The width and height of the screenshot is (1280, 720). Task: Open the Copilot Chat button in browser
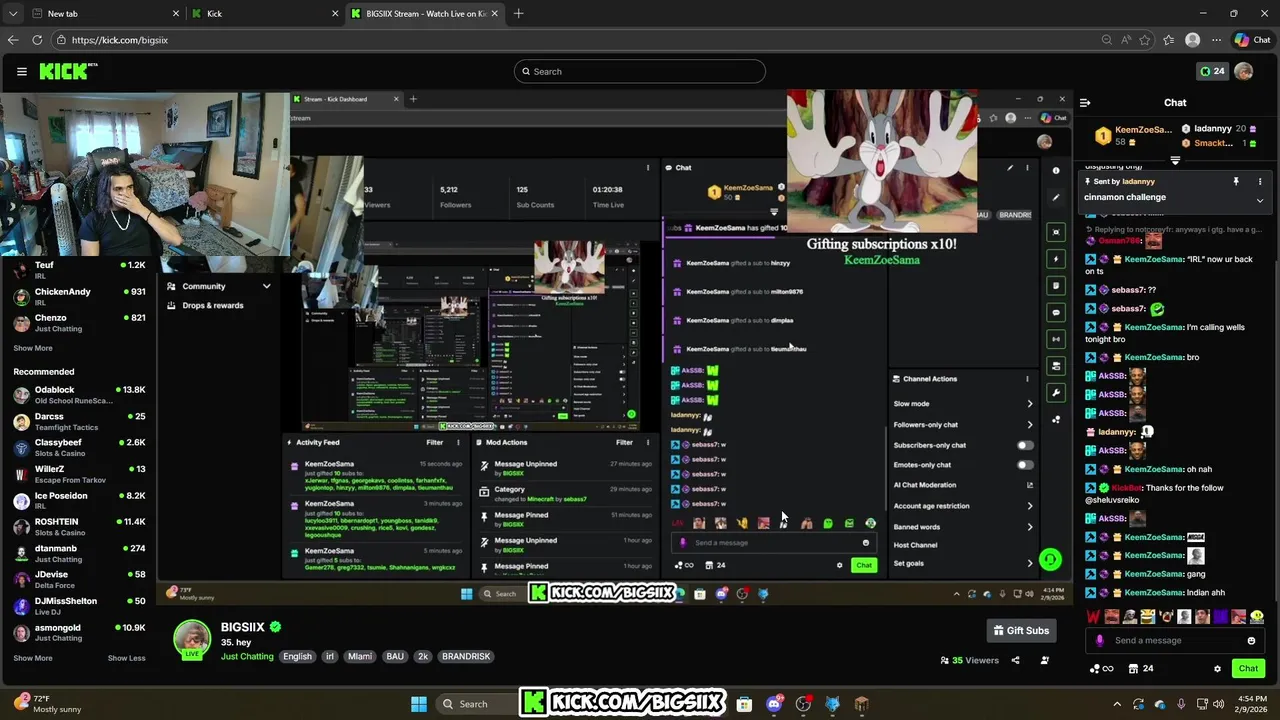[x=1252, y=40]
